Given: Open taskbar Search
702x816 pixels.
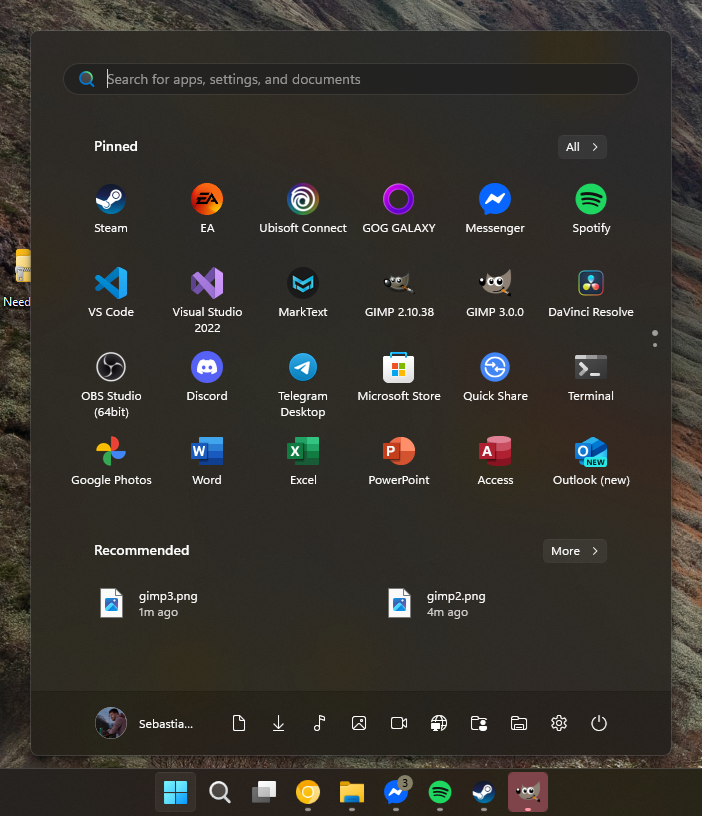Looking at the screenshot, I should tap(220, 792).
